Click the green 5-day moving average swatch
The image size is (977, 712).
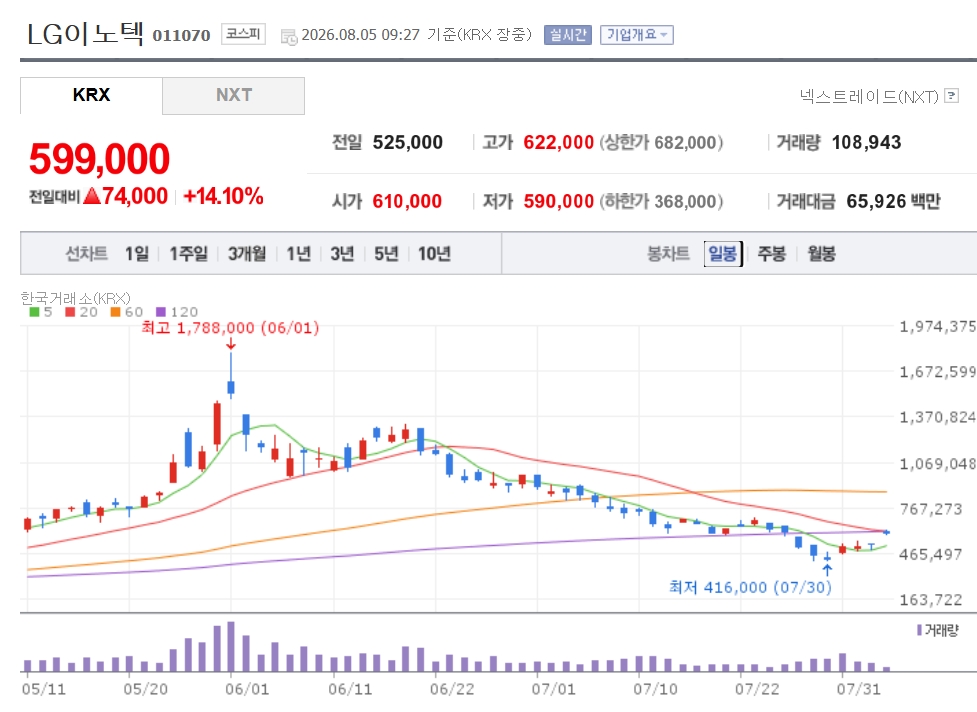point(34,311)
